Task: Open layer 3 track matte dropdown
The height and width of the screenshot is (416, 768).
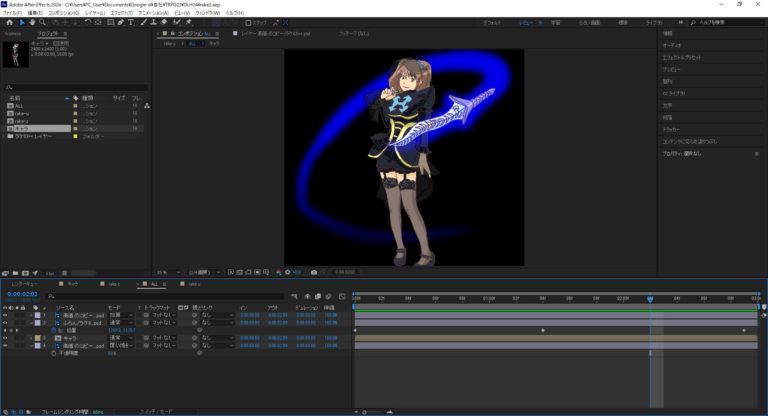Action: point(164,338)
